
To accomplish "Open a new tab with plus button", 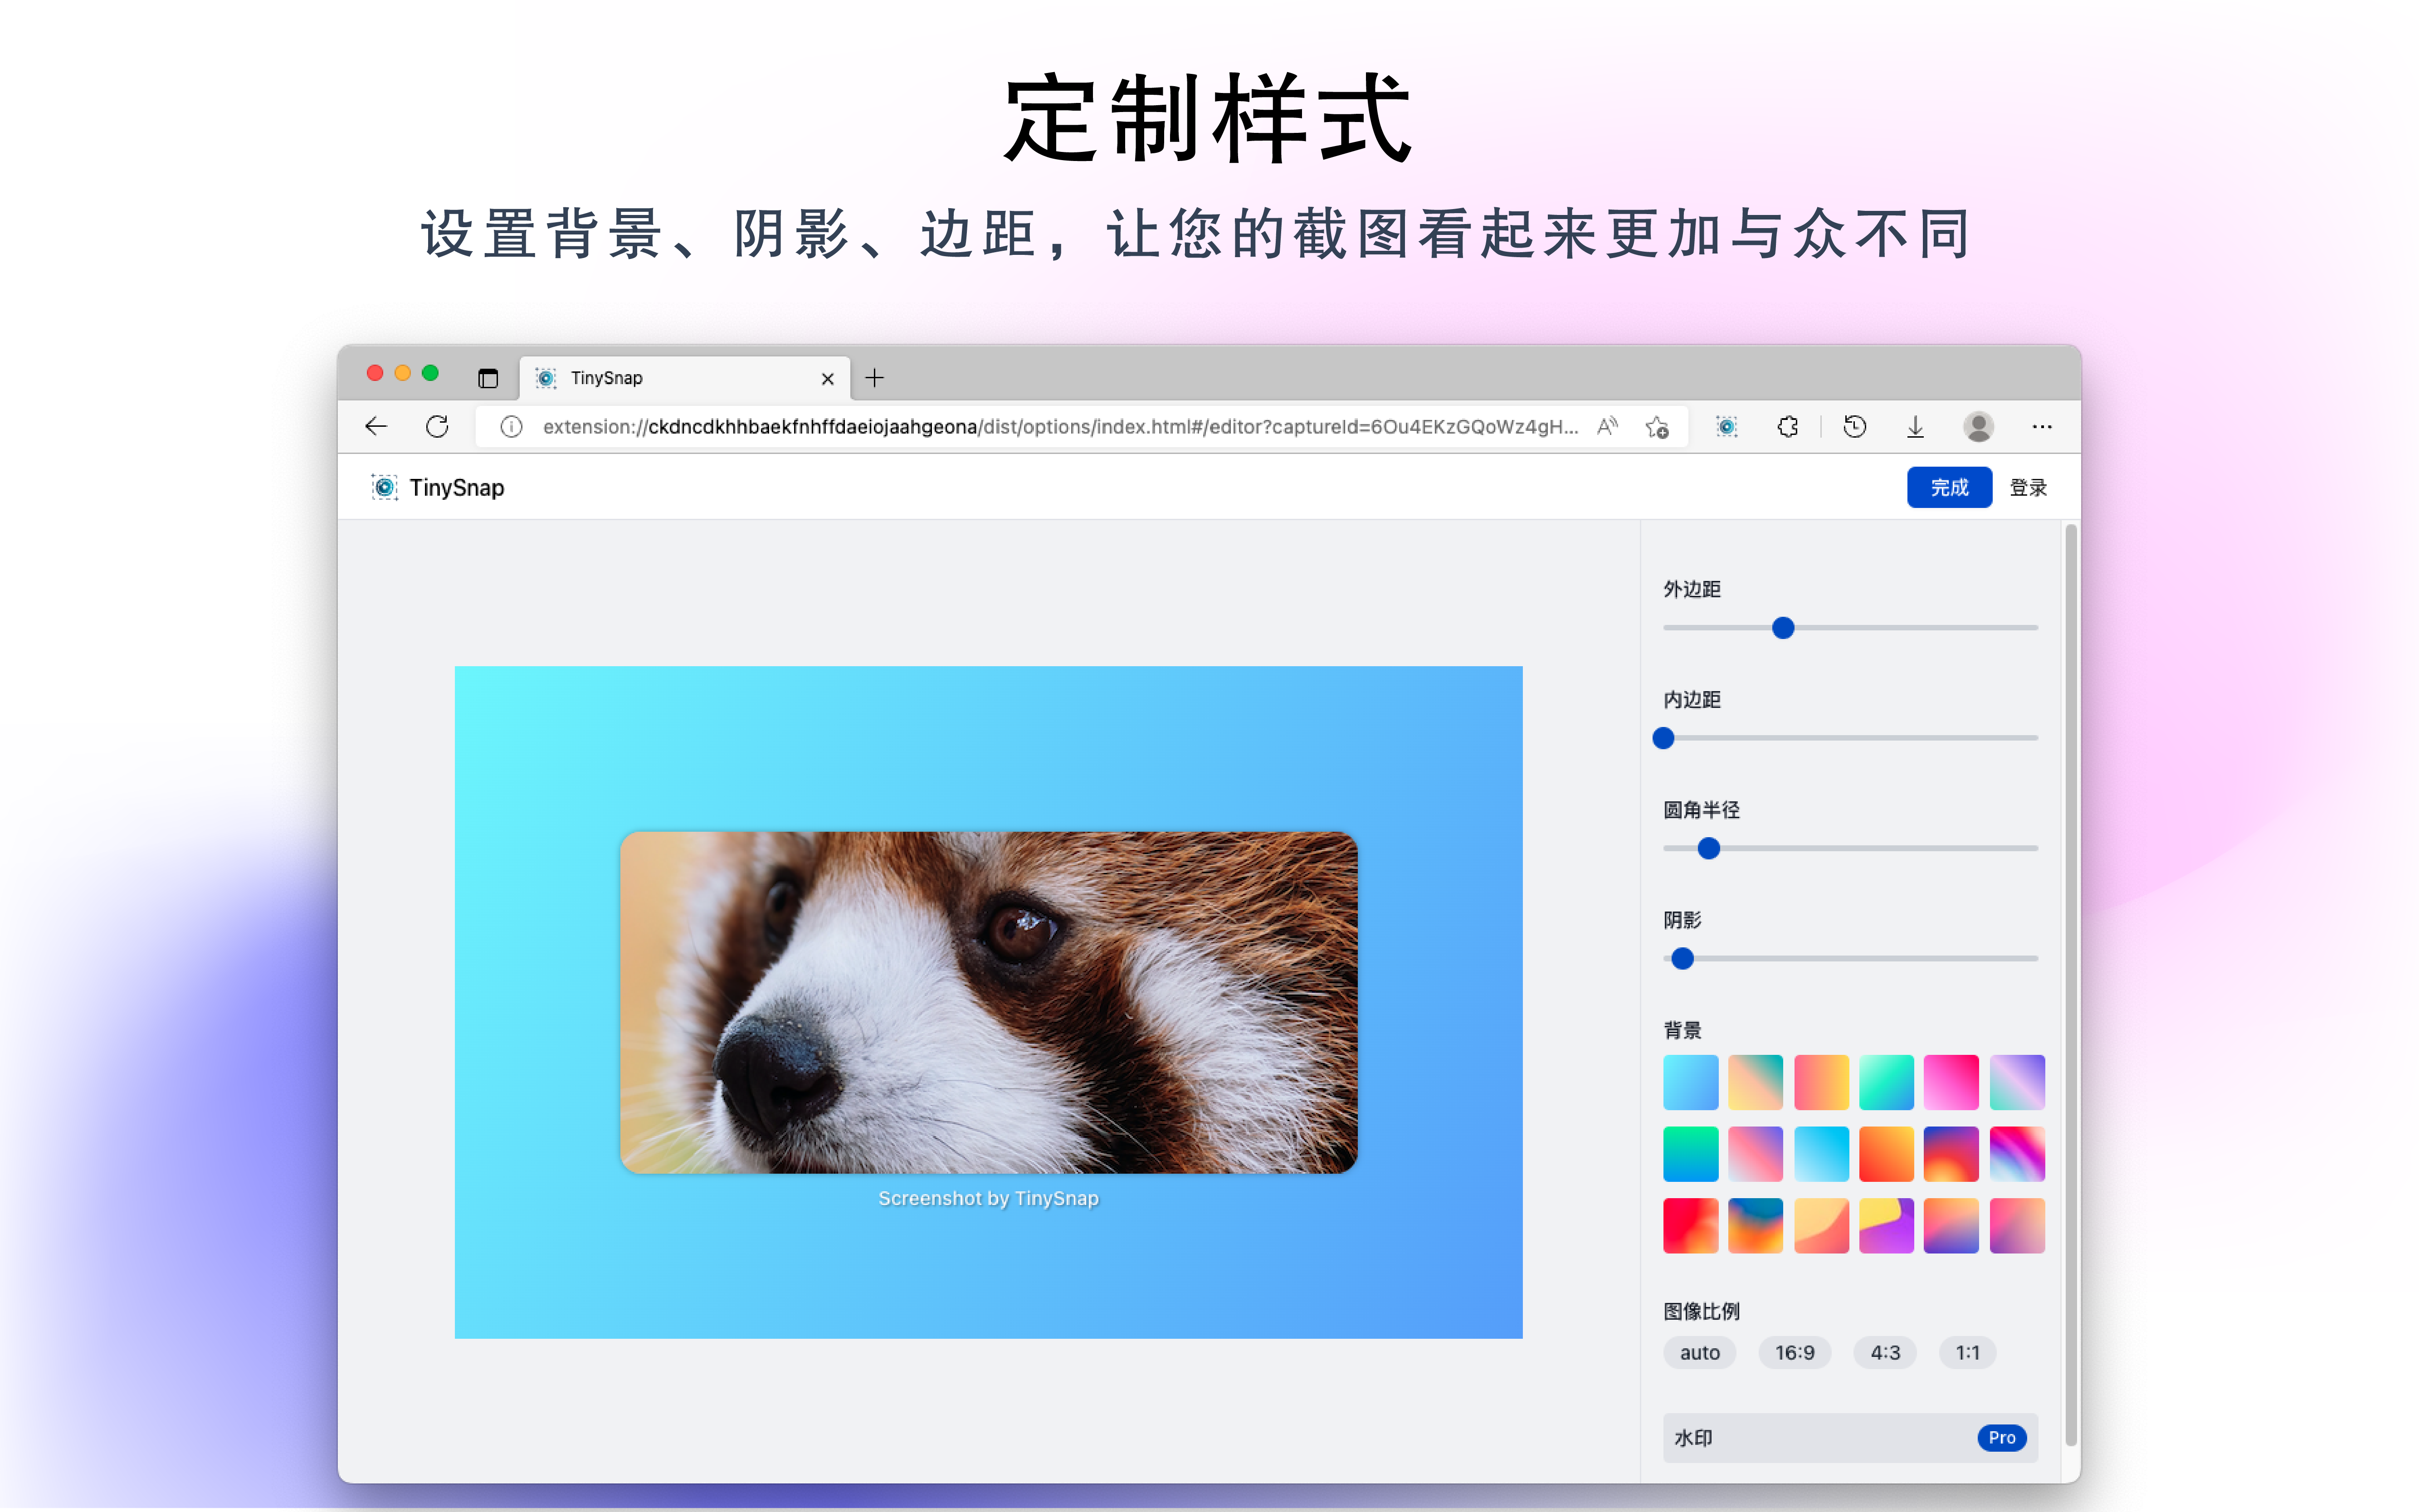I will 874,378.
